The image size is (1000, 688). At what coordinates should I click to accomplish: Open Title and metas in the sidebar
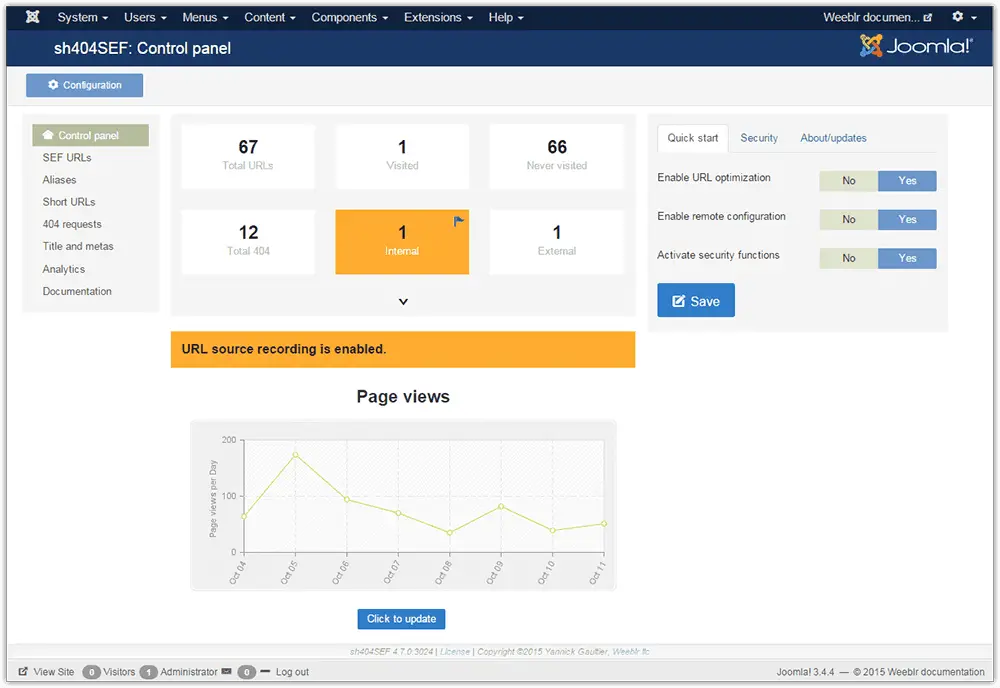[x=78, y=246]
